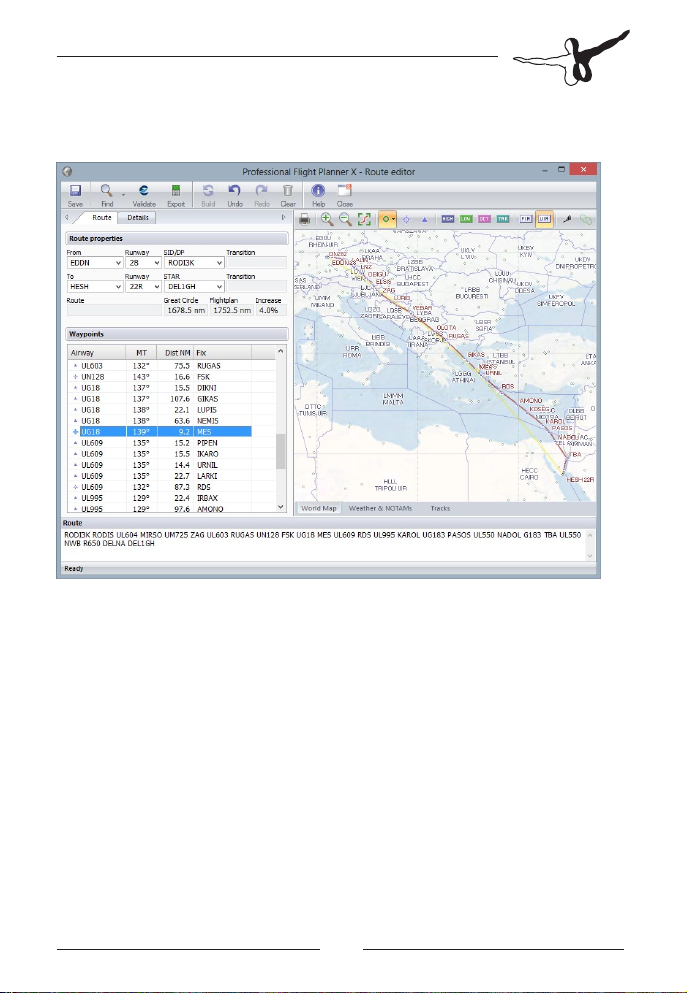Click the Great Circle 1678.5 nm value

(185, 310)
